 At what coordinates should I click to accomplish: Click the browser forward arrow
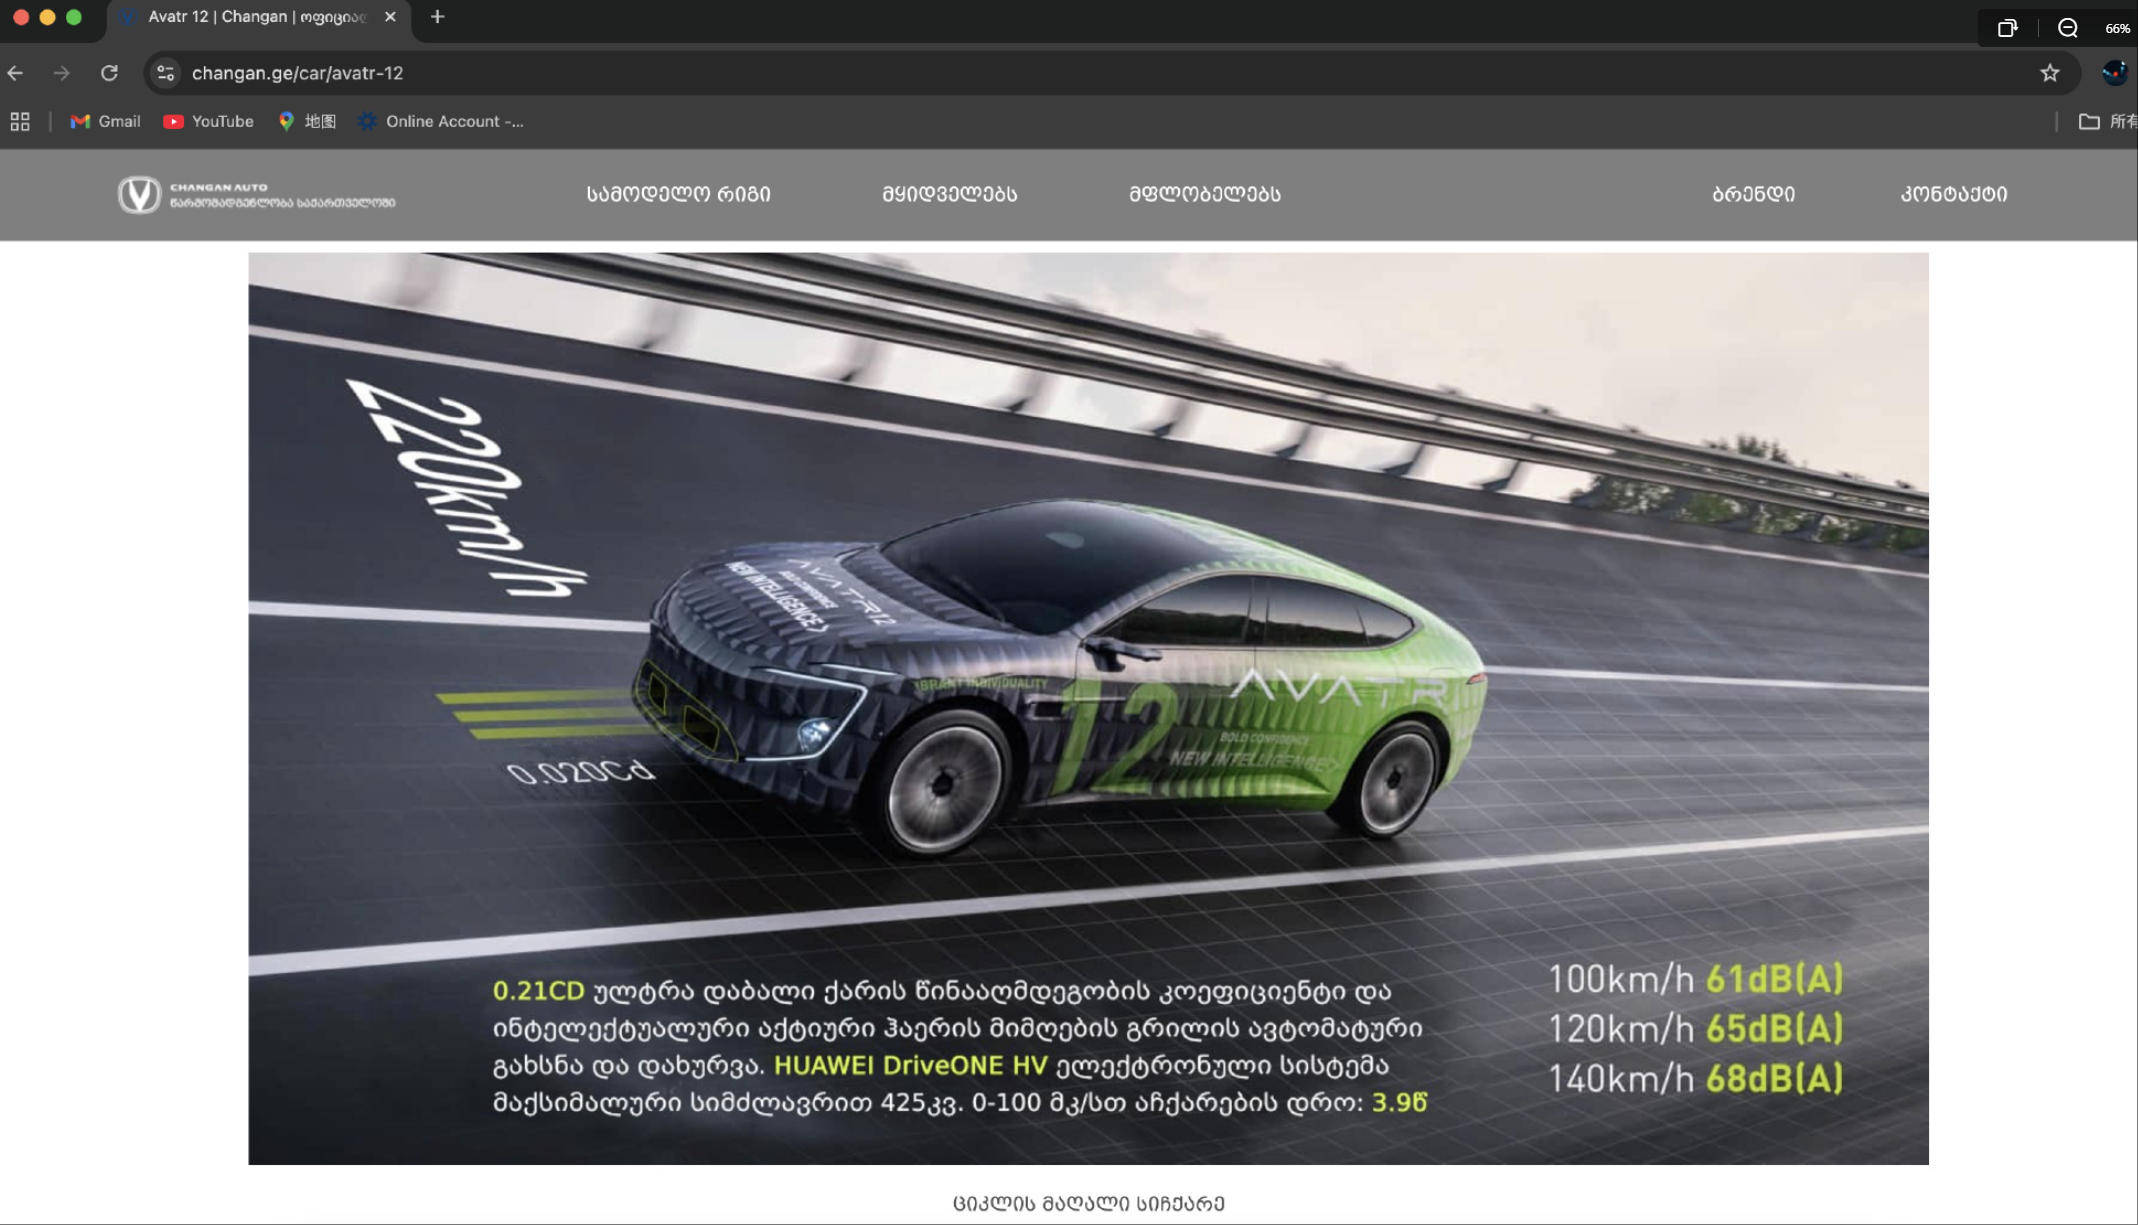(62, 73)
